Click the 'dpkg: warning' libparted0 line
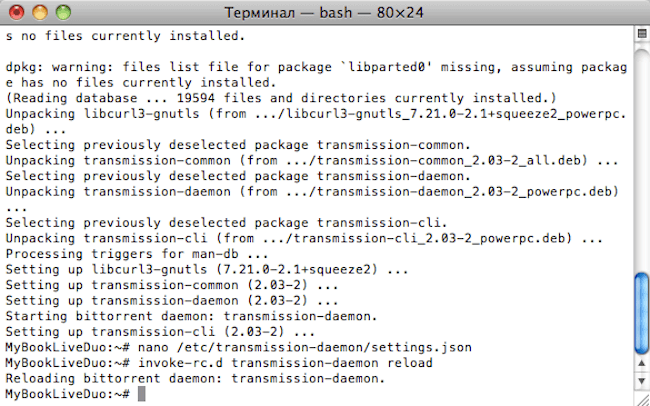 [316, 75]
